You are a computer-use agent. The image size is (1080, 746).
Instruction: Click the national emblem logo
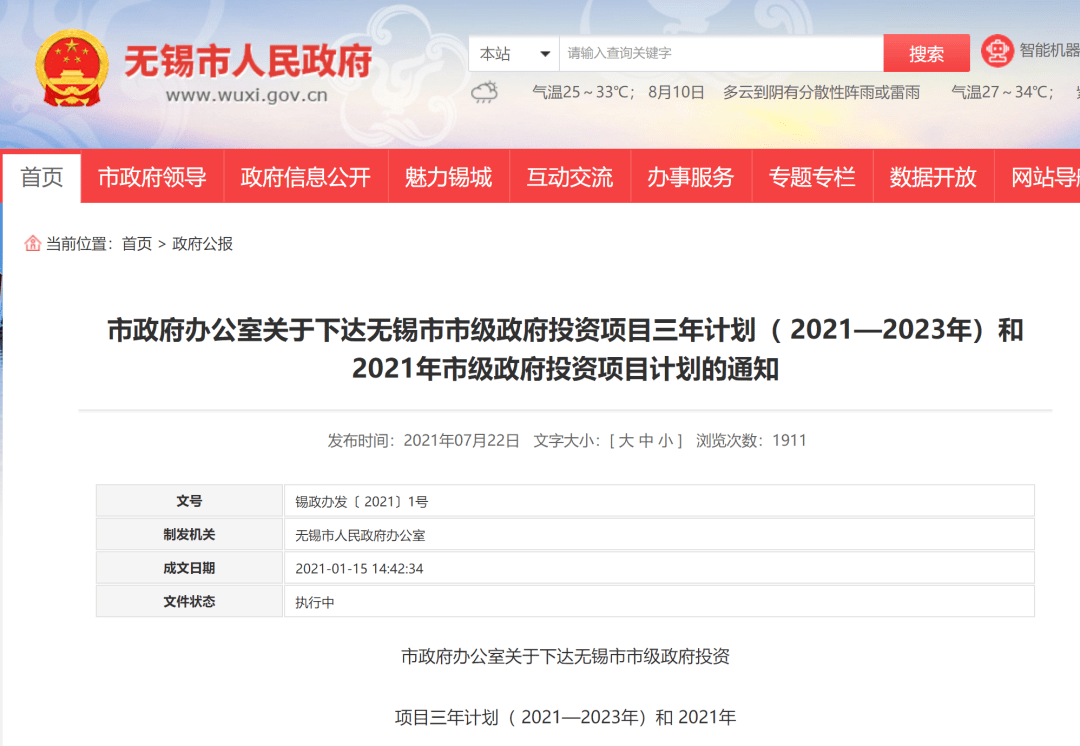72,69
